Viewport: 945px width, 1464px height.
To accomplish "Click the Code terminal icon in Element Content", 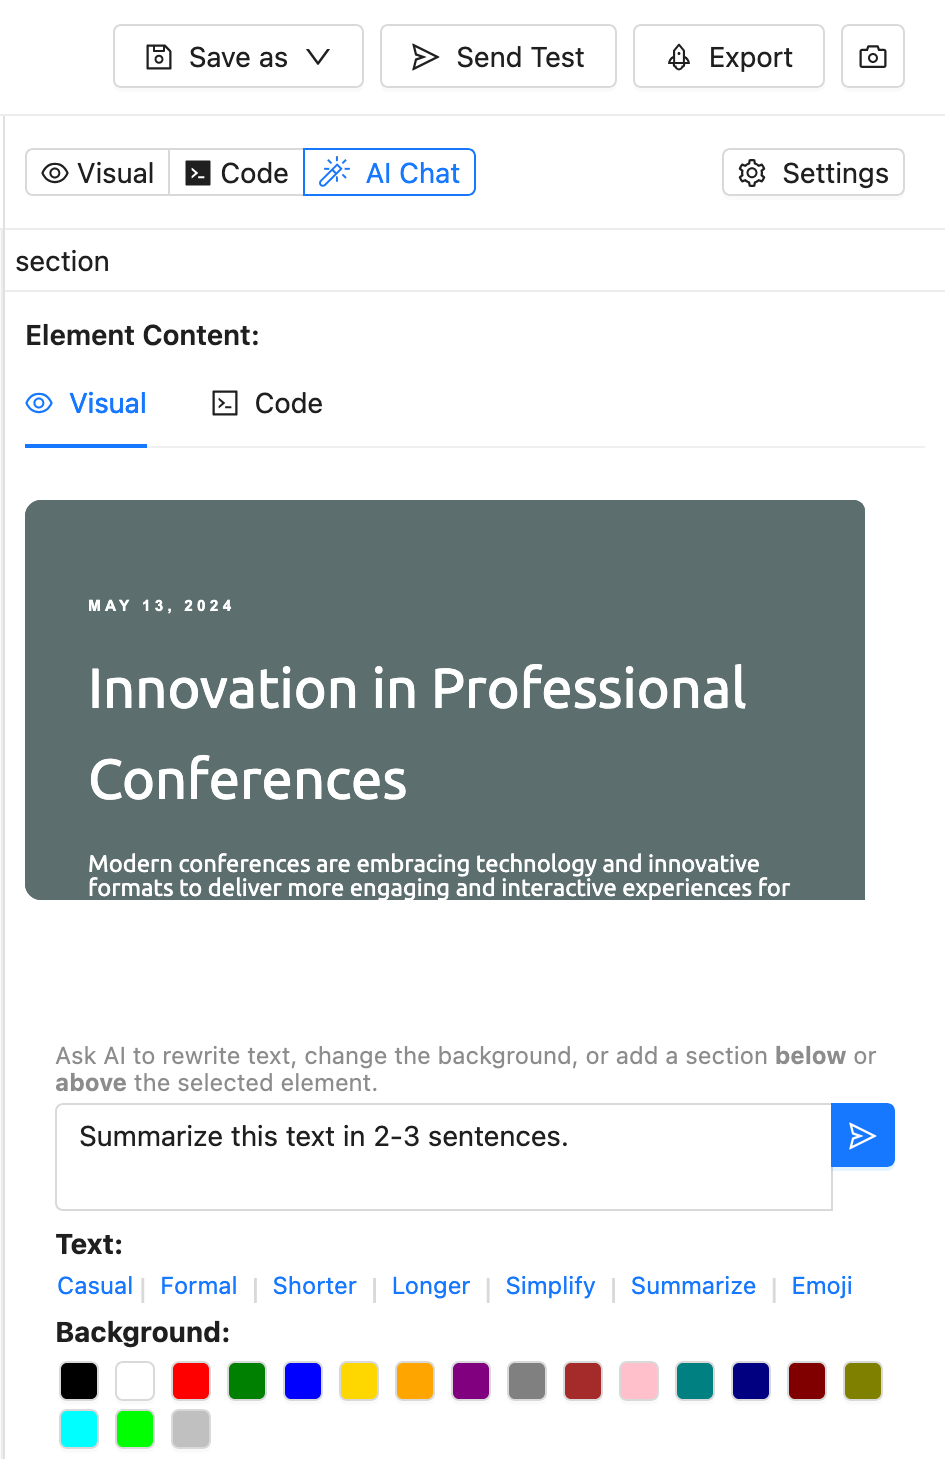I will click(x=225, y=403).
